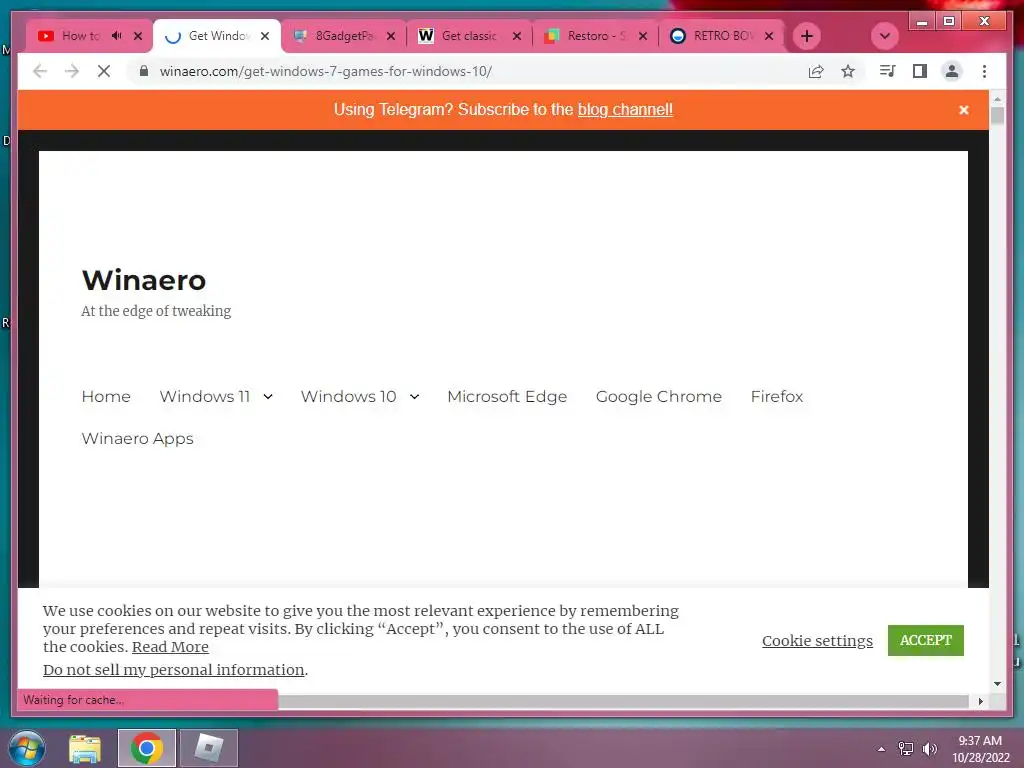This screenshot has width=1024, height=768.
Task: Close the YouTube 'How to' tab
Action: (138, 36)
